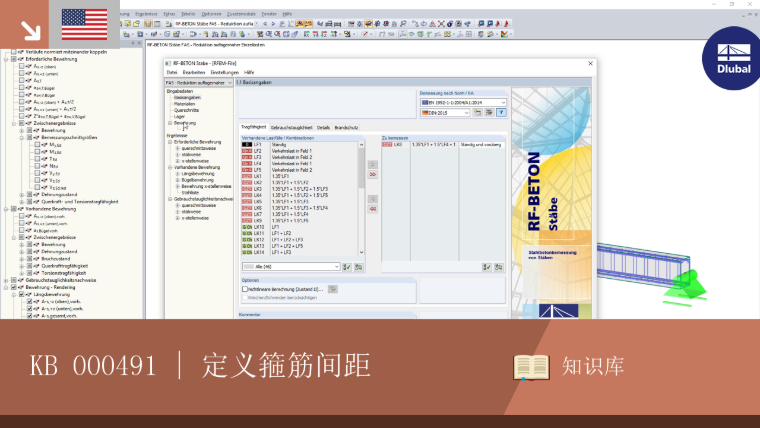Screen dimensions: 760x428
Task: Click the single right arrow to add load case
Action: tap(373, 165)
